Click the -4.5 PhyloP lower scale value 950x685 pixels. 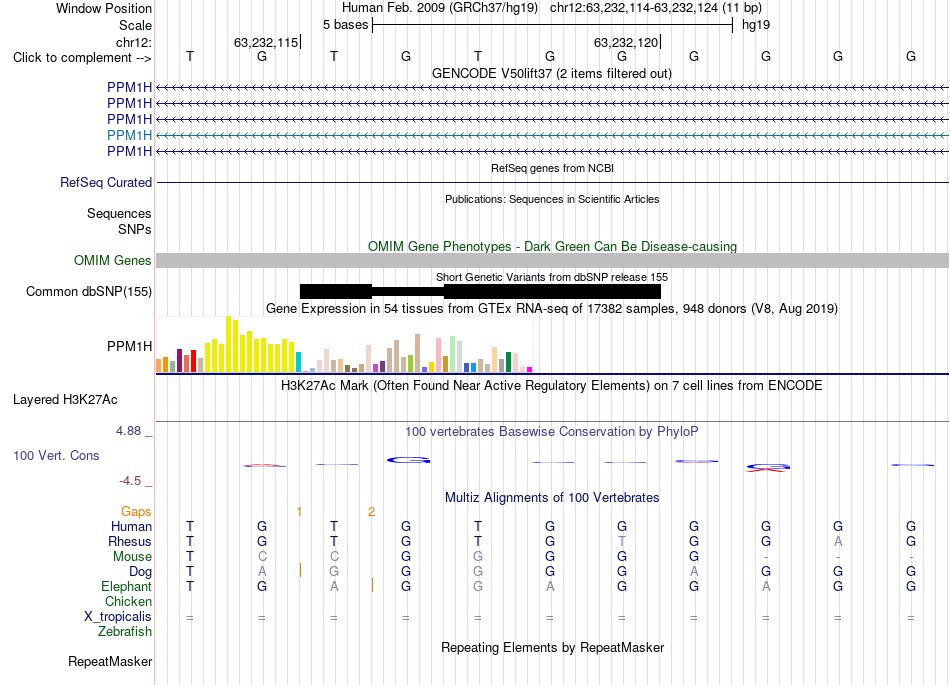coord(130,481)
